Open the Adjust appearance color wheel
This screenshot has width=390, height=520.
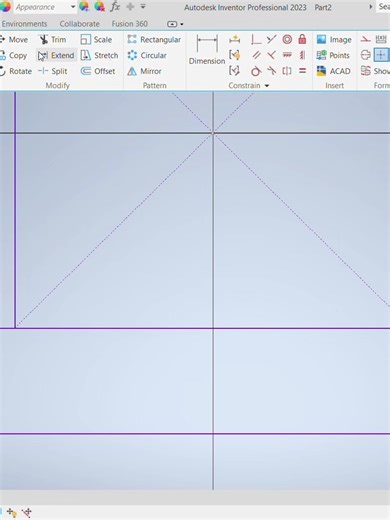[84, 6]
